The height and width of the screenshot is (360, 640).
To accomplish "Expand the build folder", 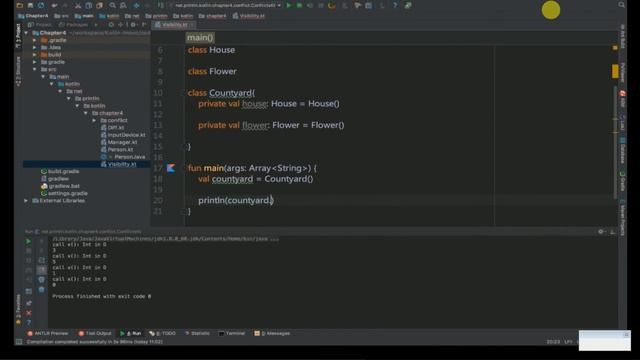I will coord(35,55).
